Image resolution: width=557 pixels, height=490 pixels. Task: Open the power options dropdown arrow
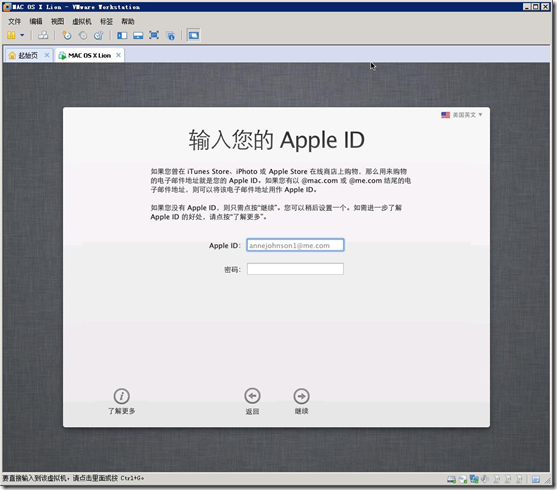(22, 35)
